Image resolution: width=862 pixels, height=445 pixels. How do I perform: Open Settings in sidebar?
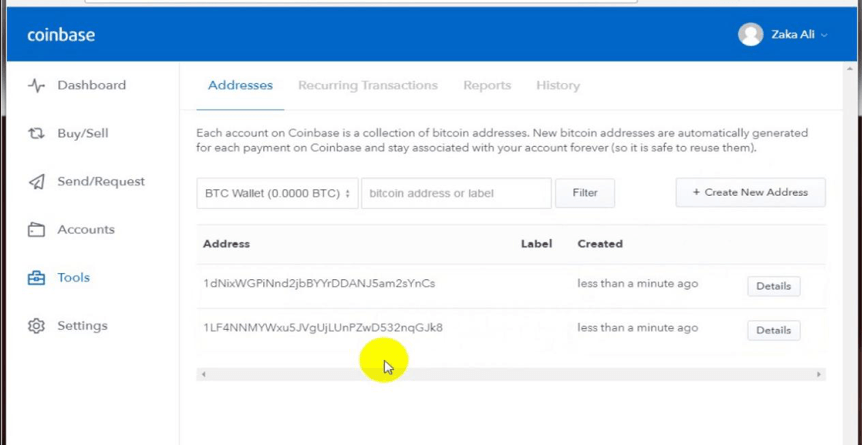click(x=82, y=326)
